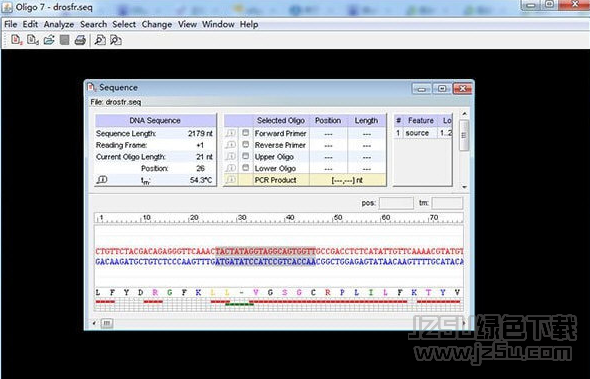Viewport: 590px width, 379px height.
Task: Open the Change menu
Action: pyautogui.click(x=157, y=24)
